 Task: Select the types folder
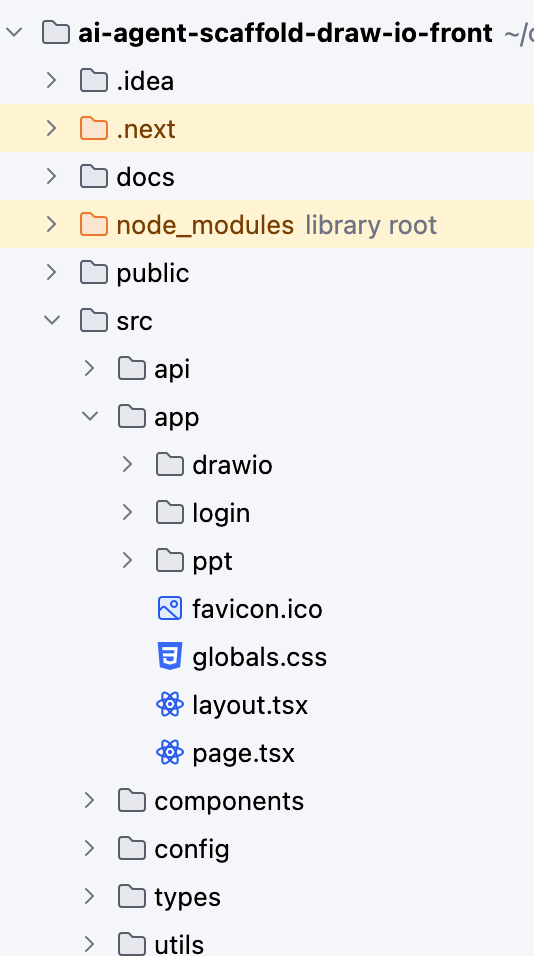click(x=267, y=897)
